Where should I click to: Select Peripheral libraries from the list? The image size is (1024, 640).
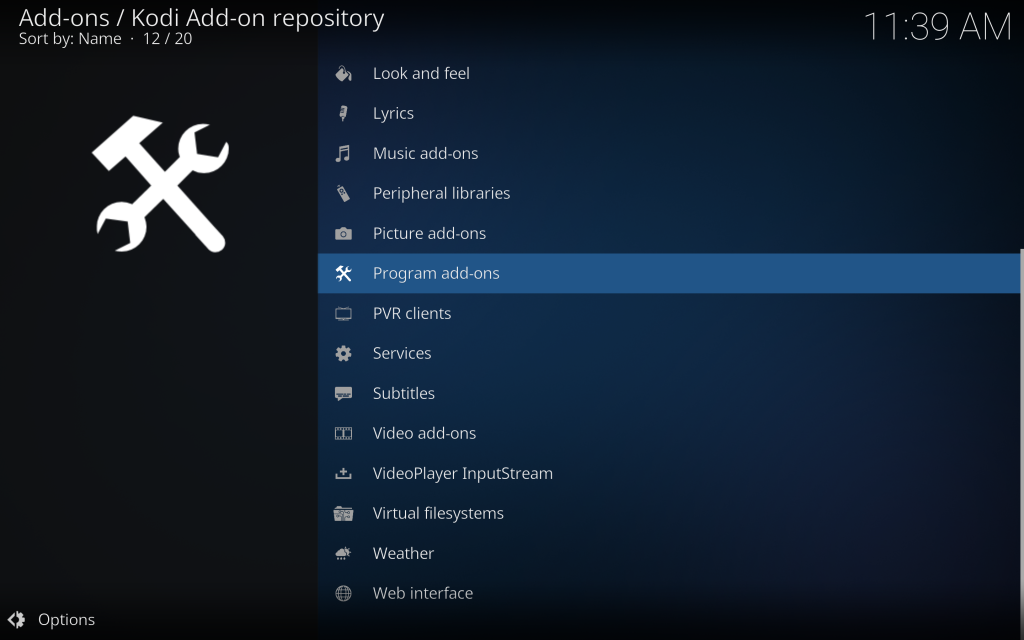[441, 193]
